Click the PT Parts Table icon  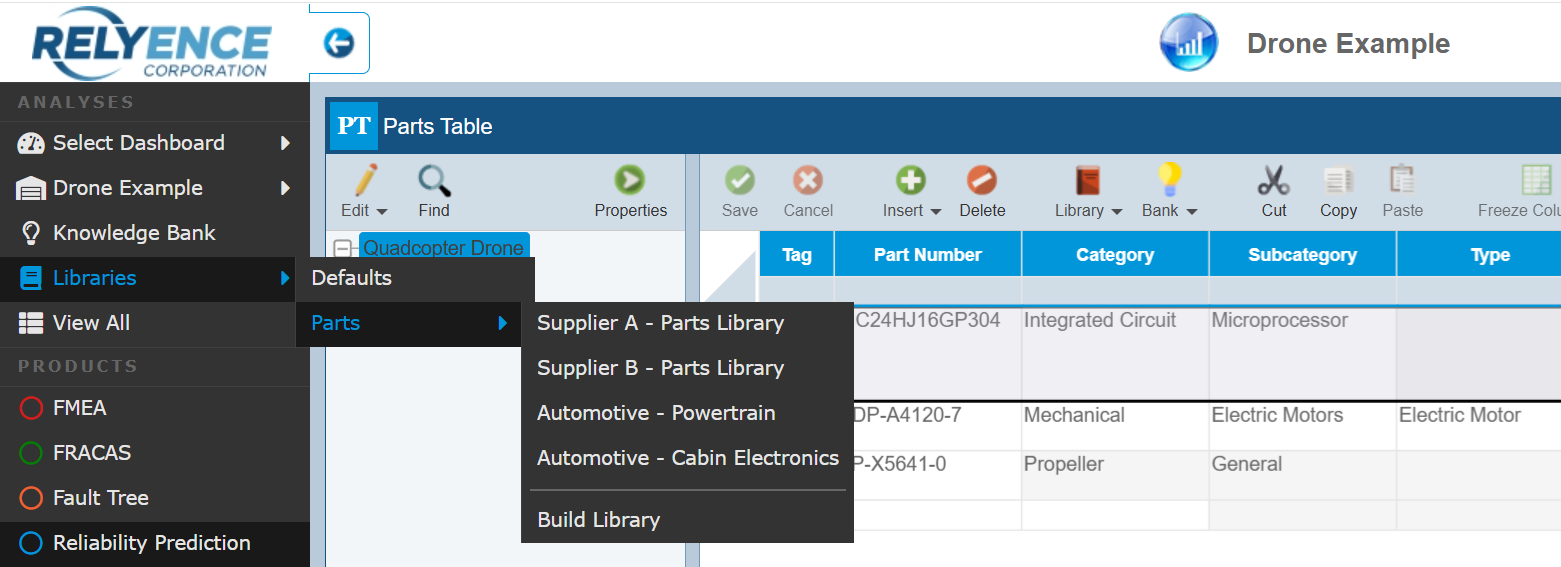(353, 126)
